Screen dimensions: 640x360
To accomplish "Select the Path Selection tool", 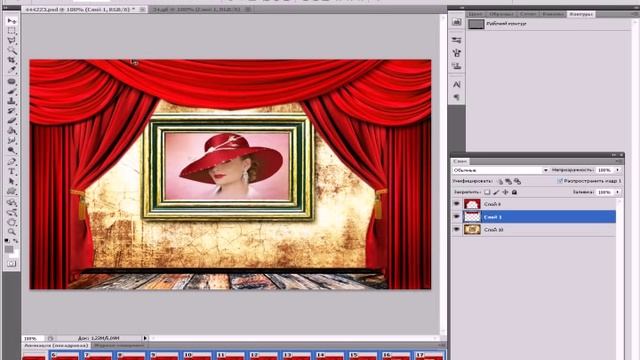I will (12, 181).
